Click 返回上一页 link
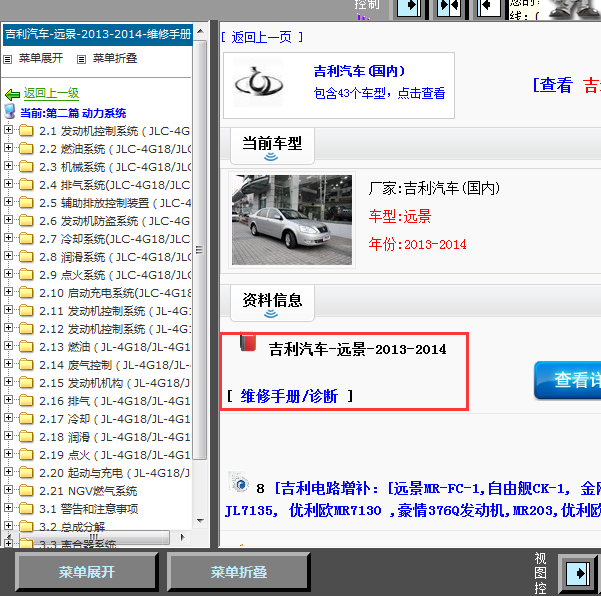Image resolution: width=601 pixels, height=596 pixels. point(262,37)
